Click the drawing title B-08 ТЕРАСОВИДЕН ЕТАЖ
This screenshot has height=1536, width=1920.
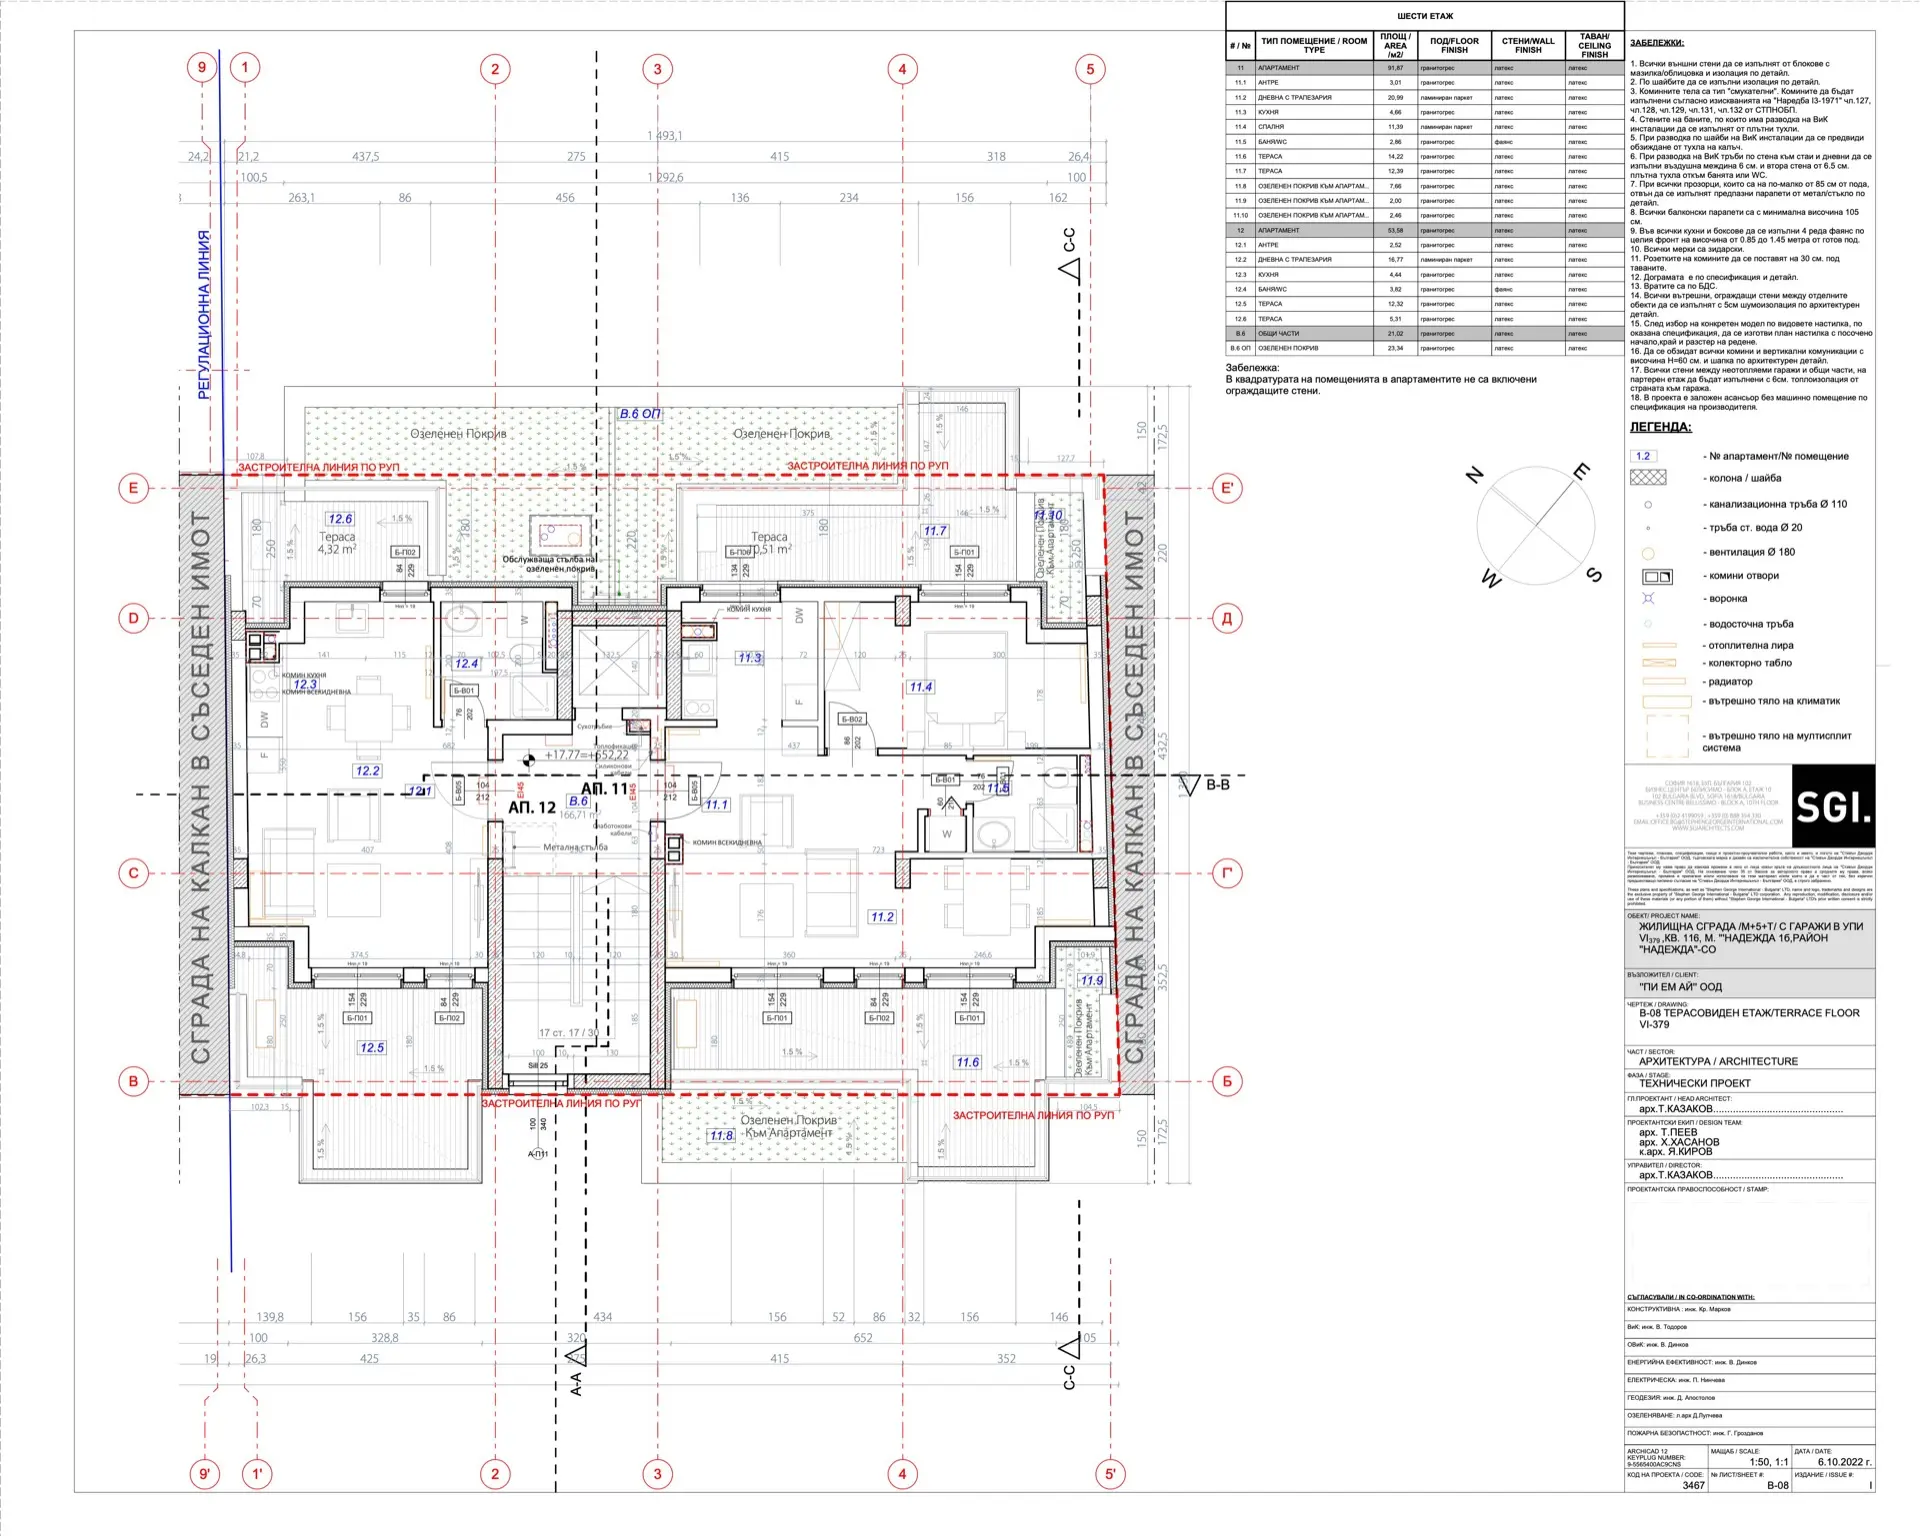coord(1748,1013)
